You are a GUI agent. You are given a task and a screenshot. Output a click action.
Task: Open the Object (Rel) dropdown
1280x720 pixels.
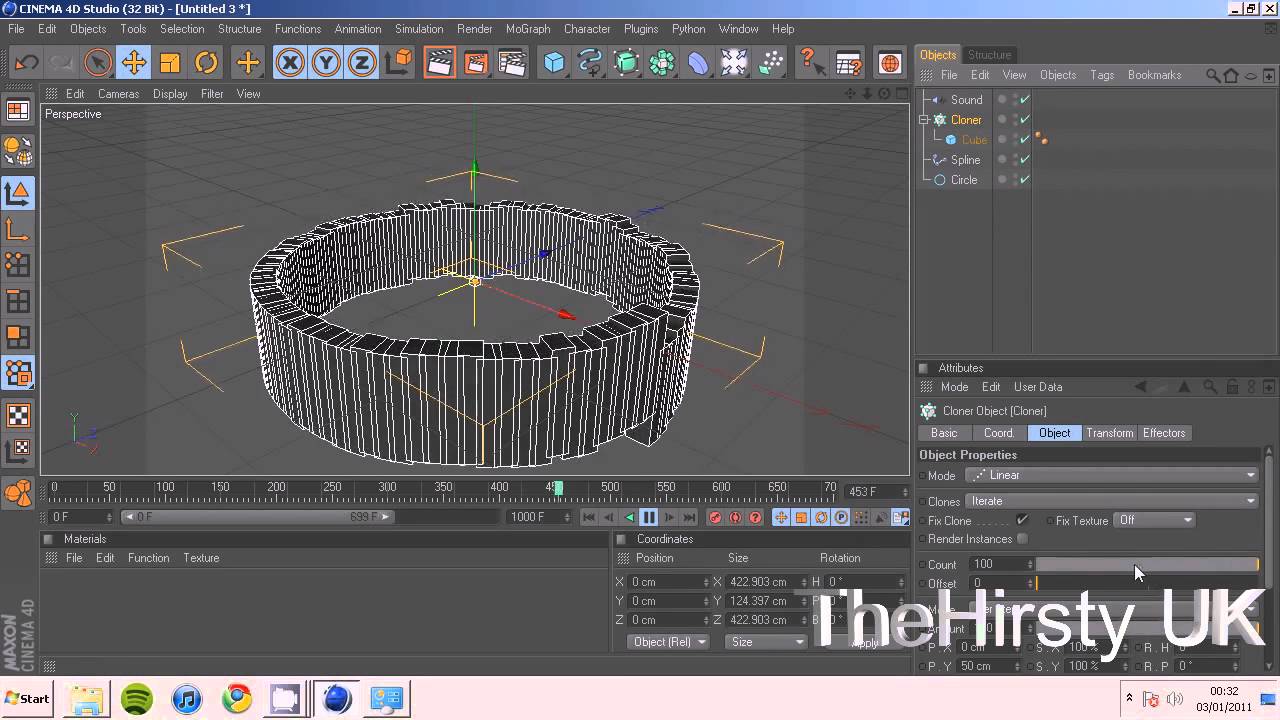669,642
